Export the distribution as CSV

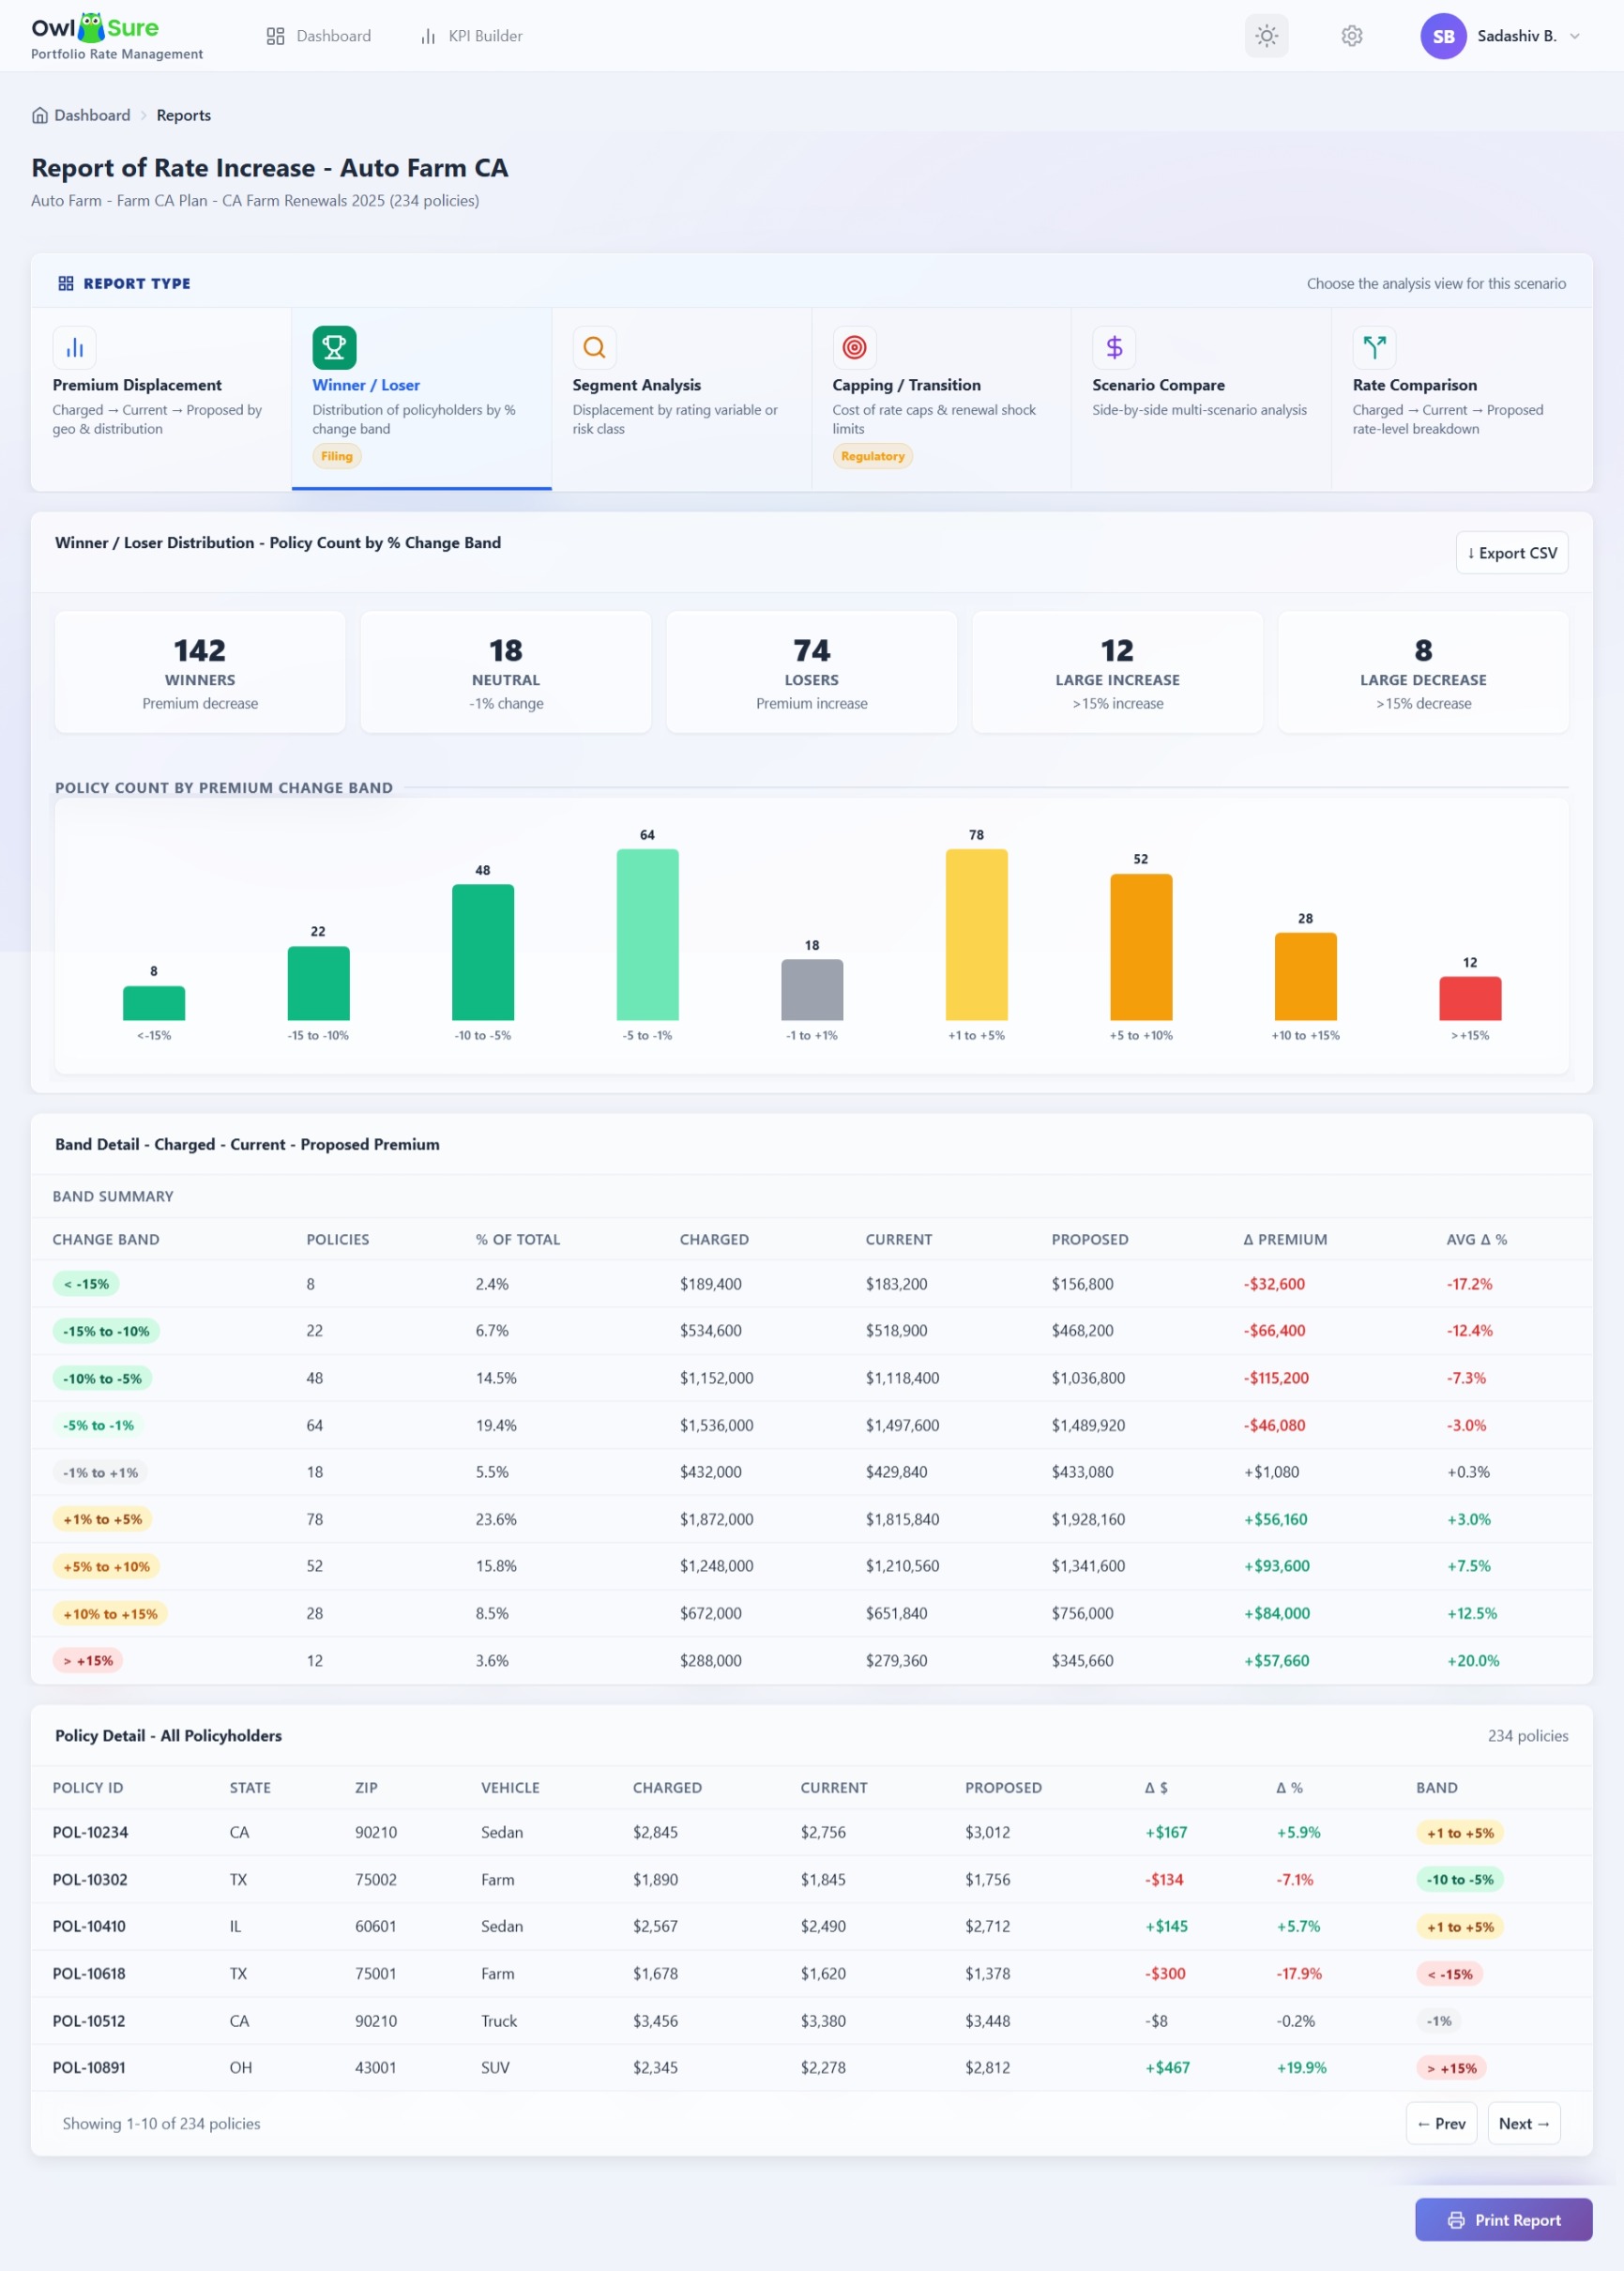[x=1511, y=553]
